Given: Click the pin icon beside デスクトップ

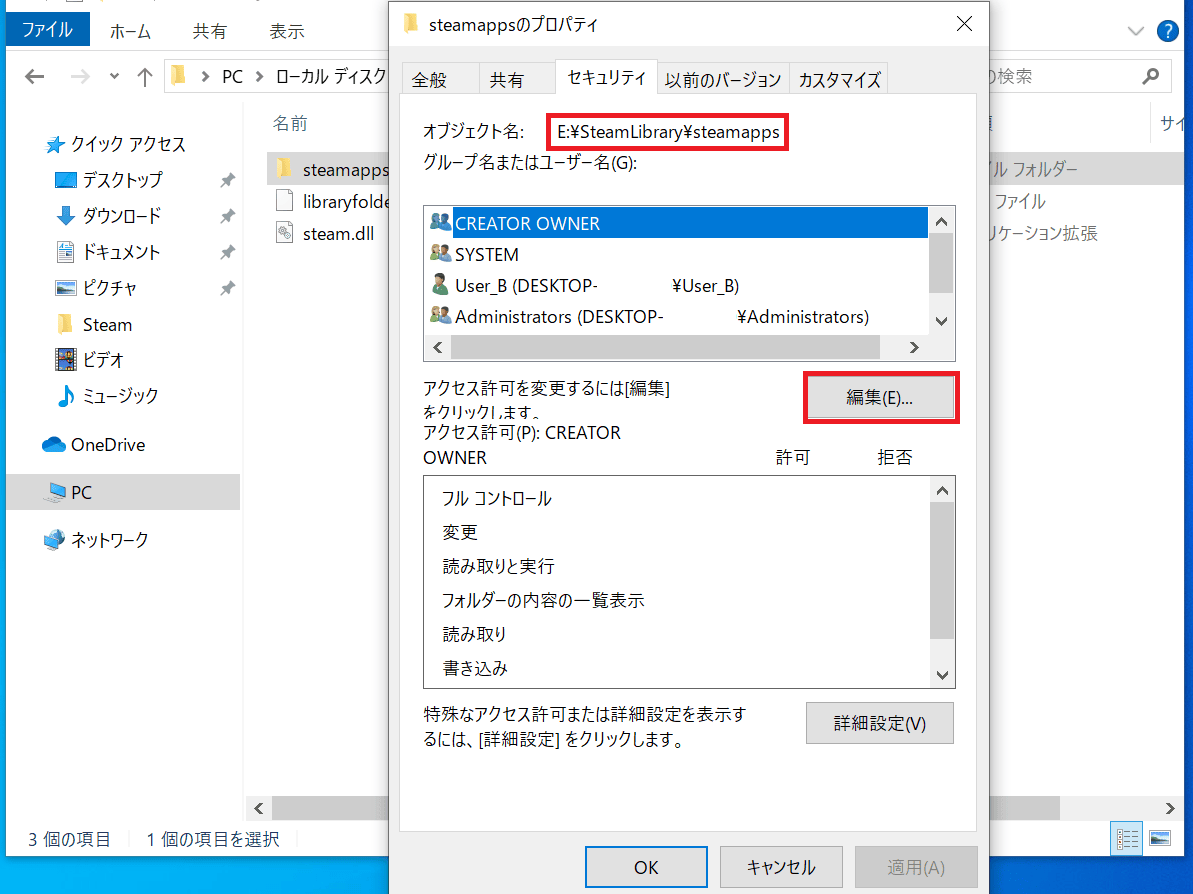Looking at the screenshot, I should (227, 180).
